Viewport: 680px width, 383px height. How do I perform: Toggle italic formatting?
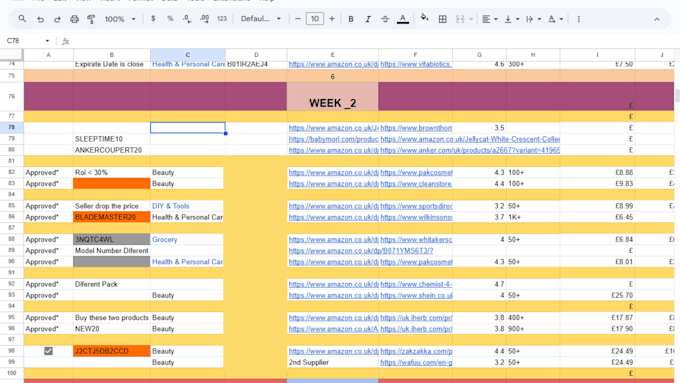click(x=368, y=19)
